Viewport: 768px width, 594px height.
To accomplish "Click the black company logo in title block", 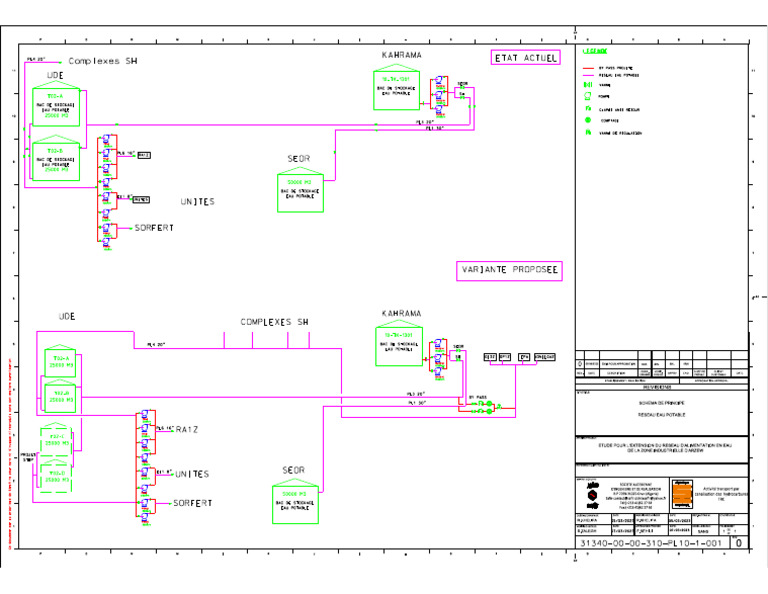I will [x=593, y=495].
